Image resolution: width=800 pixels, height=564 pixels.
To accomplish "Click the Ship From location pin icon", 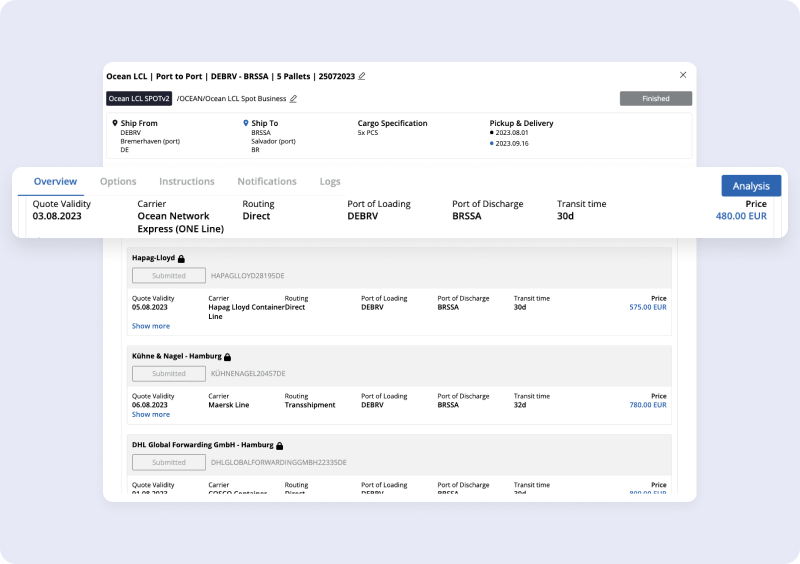I will [115, 123].
